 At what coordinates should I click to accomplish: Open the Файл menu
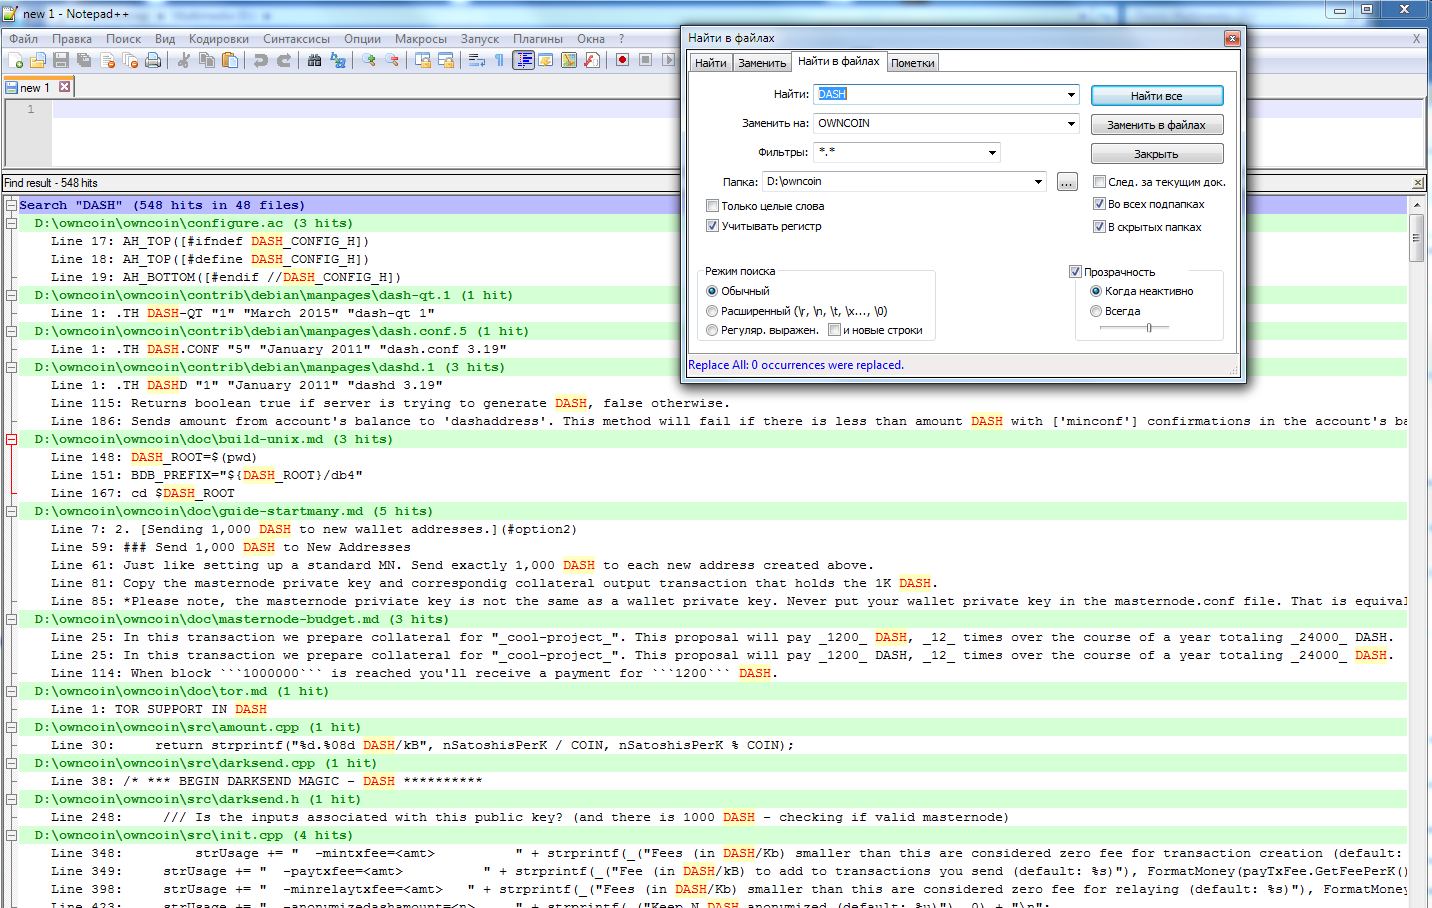tap(24, 39)
